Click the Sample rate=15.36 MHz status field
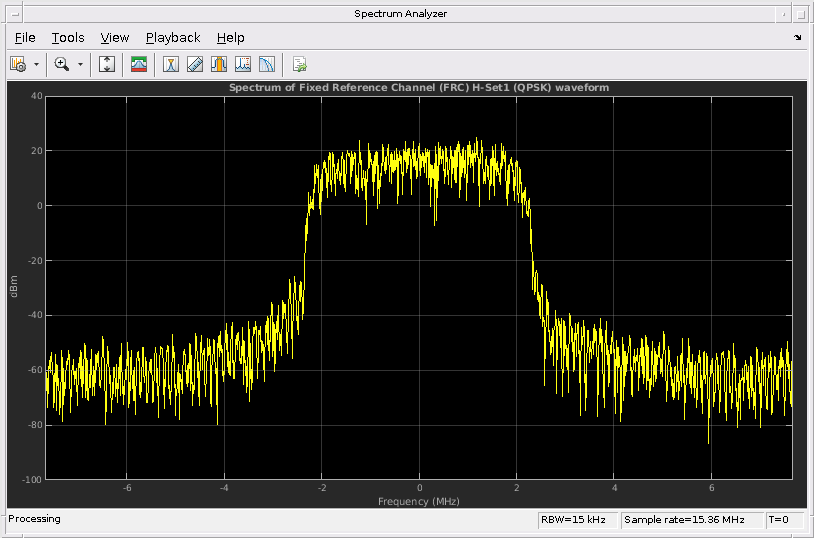 pos(691,520)
